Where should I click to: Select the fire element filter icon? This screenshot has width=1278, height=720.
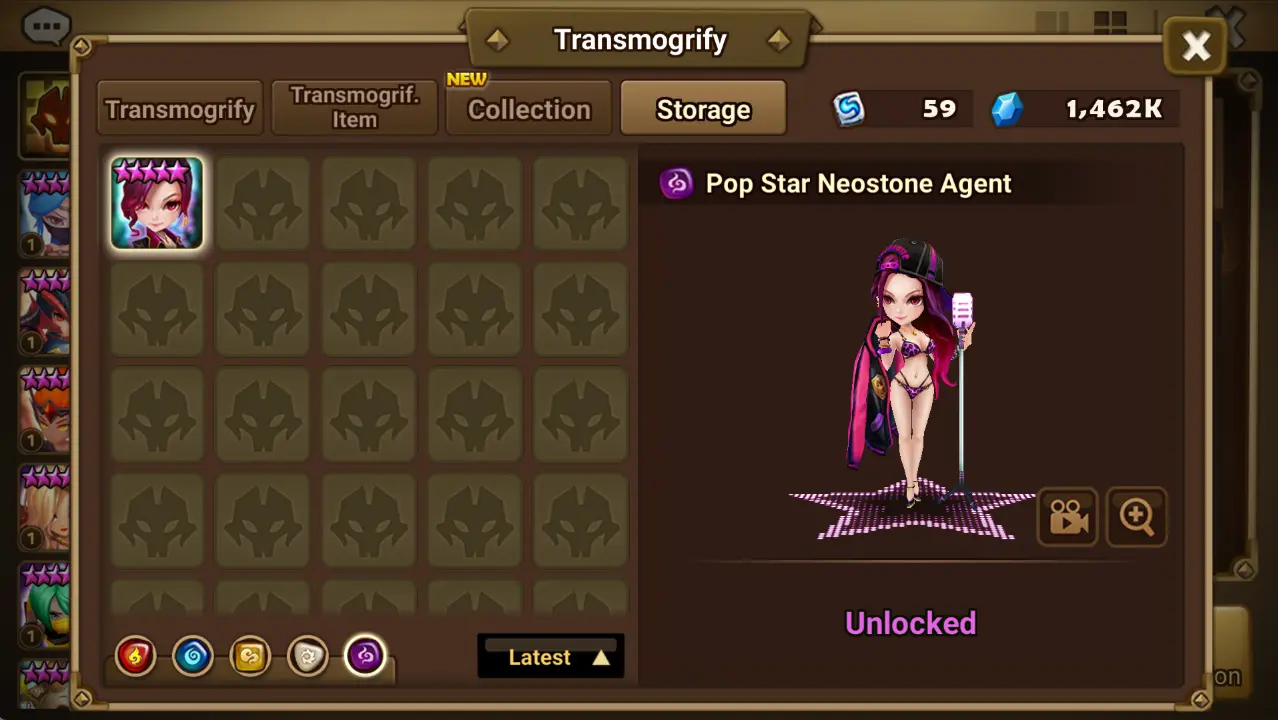pos(136,657)
